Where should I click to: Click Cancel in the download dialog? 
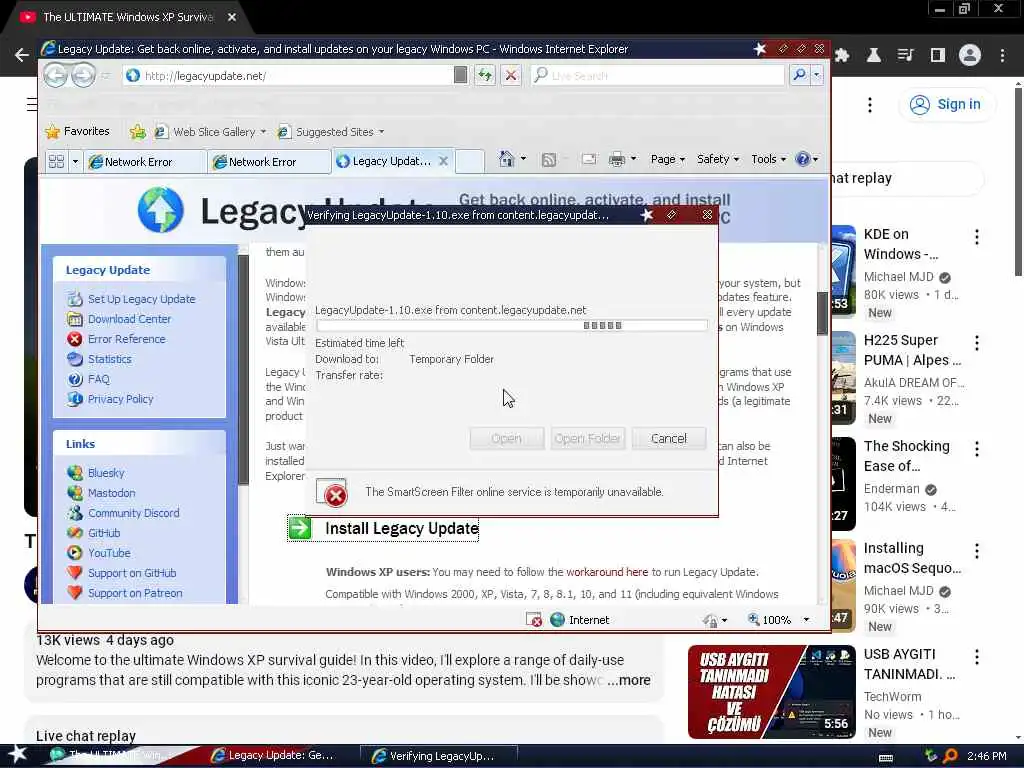[669, 438]
